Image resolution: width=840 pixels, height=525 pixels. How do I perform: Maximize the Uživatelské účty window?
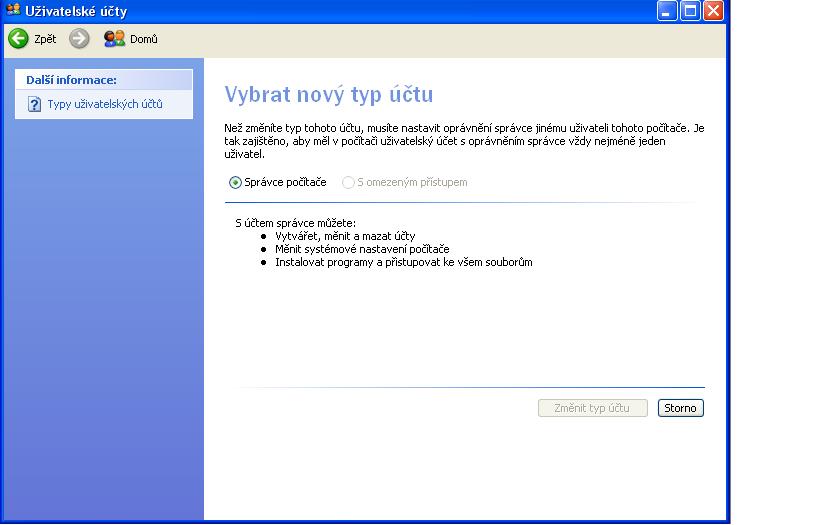(690, 11)
